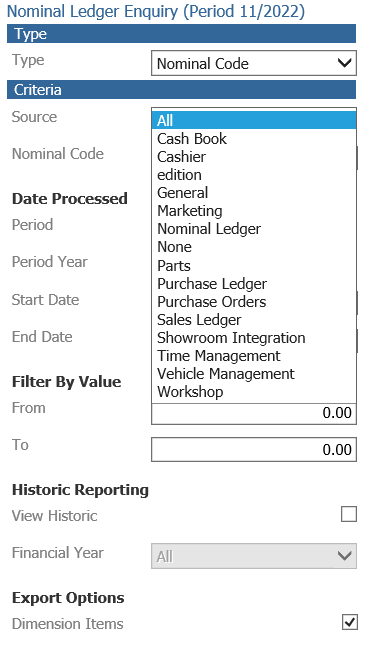Enable the View Historic checkbox

coord(349,514)
